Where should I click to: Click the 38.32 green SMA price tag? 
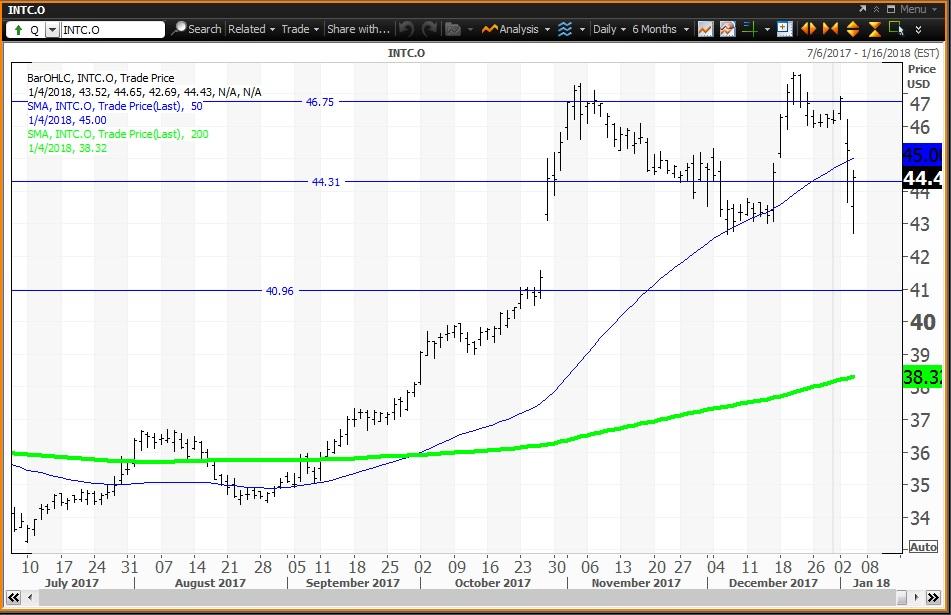click(922, 377)
